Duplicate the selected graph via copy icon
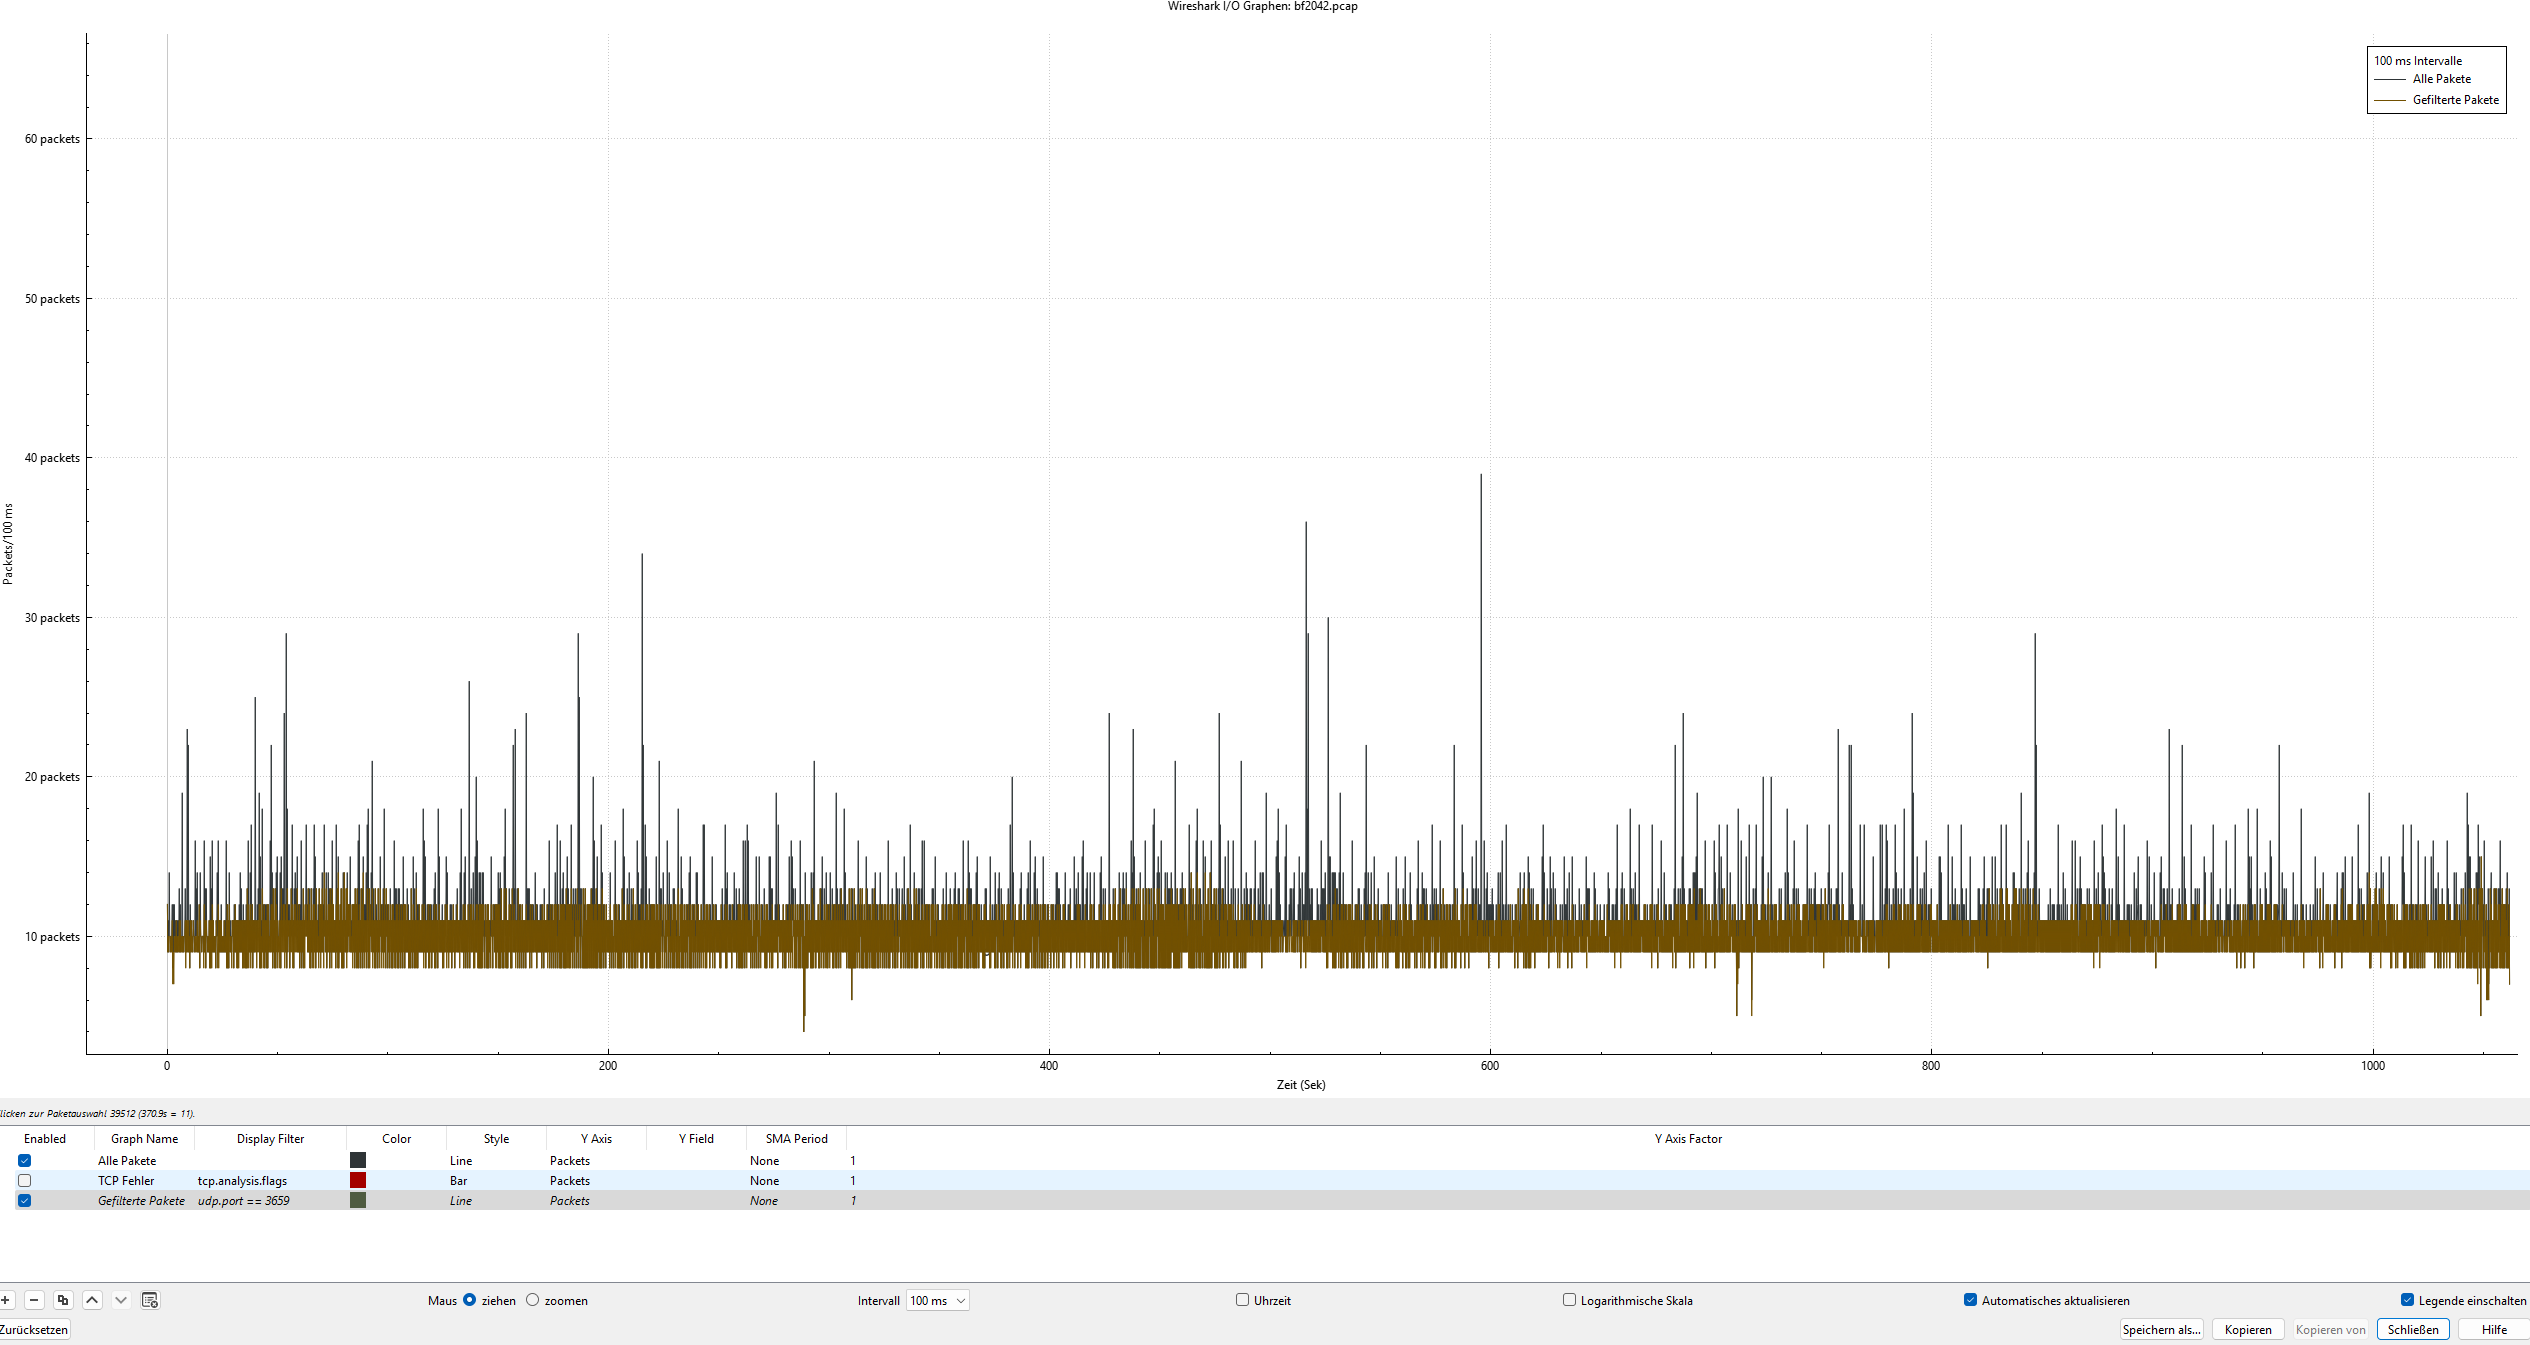Image resolution: width=2530 pixels, height=1345 pixels. 63,1300
